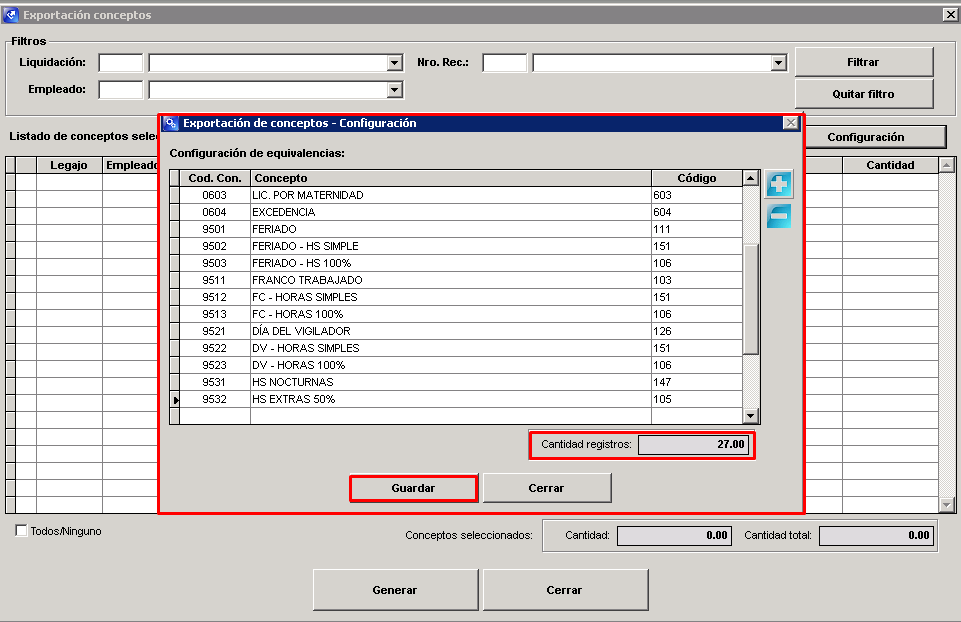The width and height of the screenshot is (961, 622).
Task: Click the blue plus add-row icon
Action: coord(778,184)
